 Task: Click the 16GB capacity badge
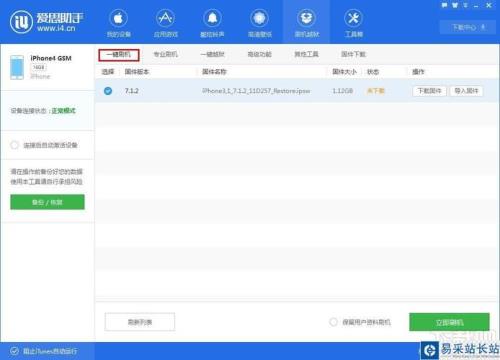point(39,68)
